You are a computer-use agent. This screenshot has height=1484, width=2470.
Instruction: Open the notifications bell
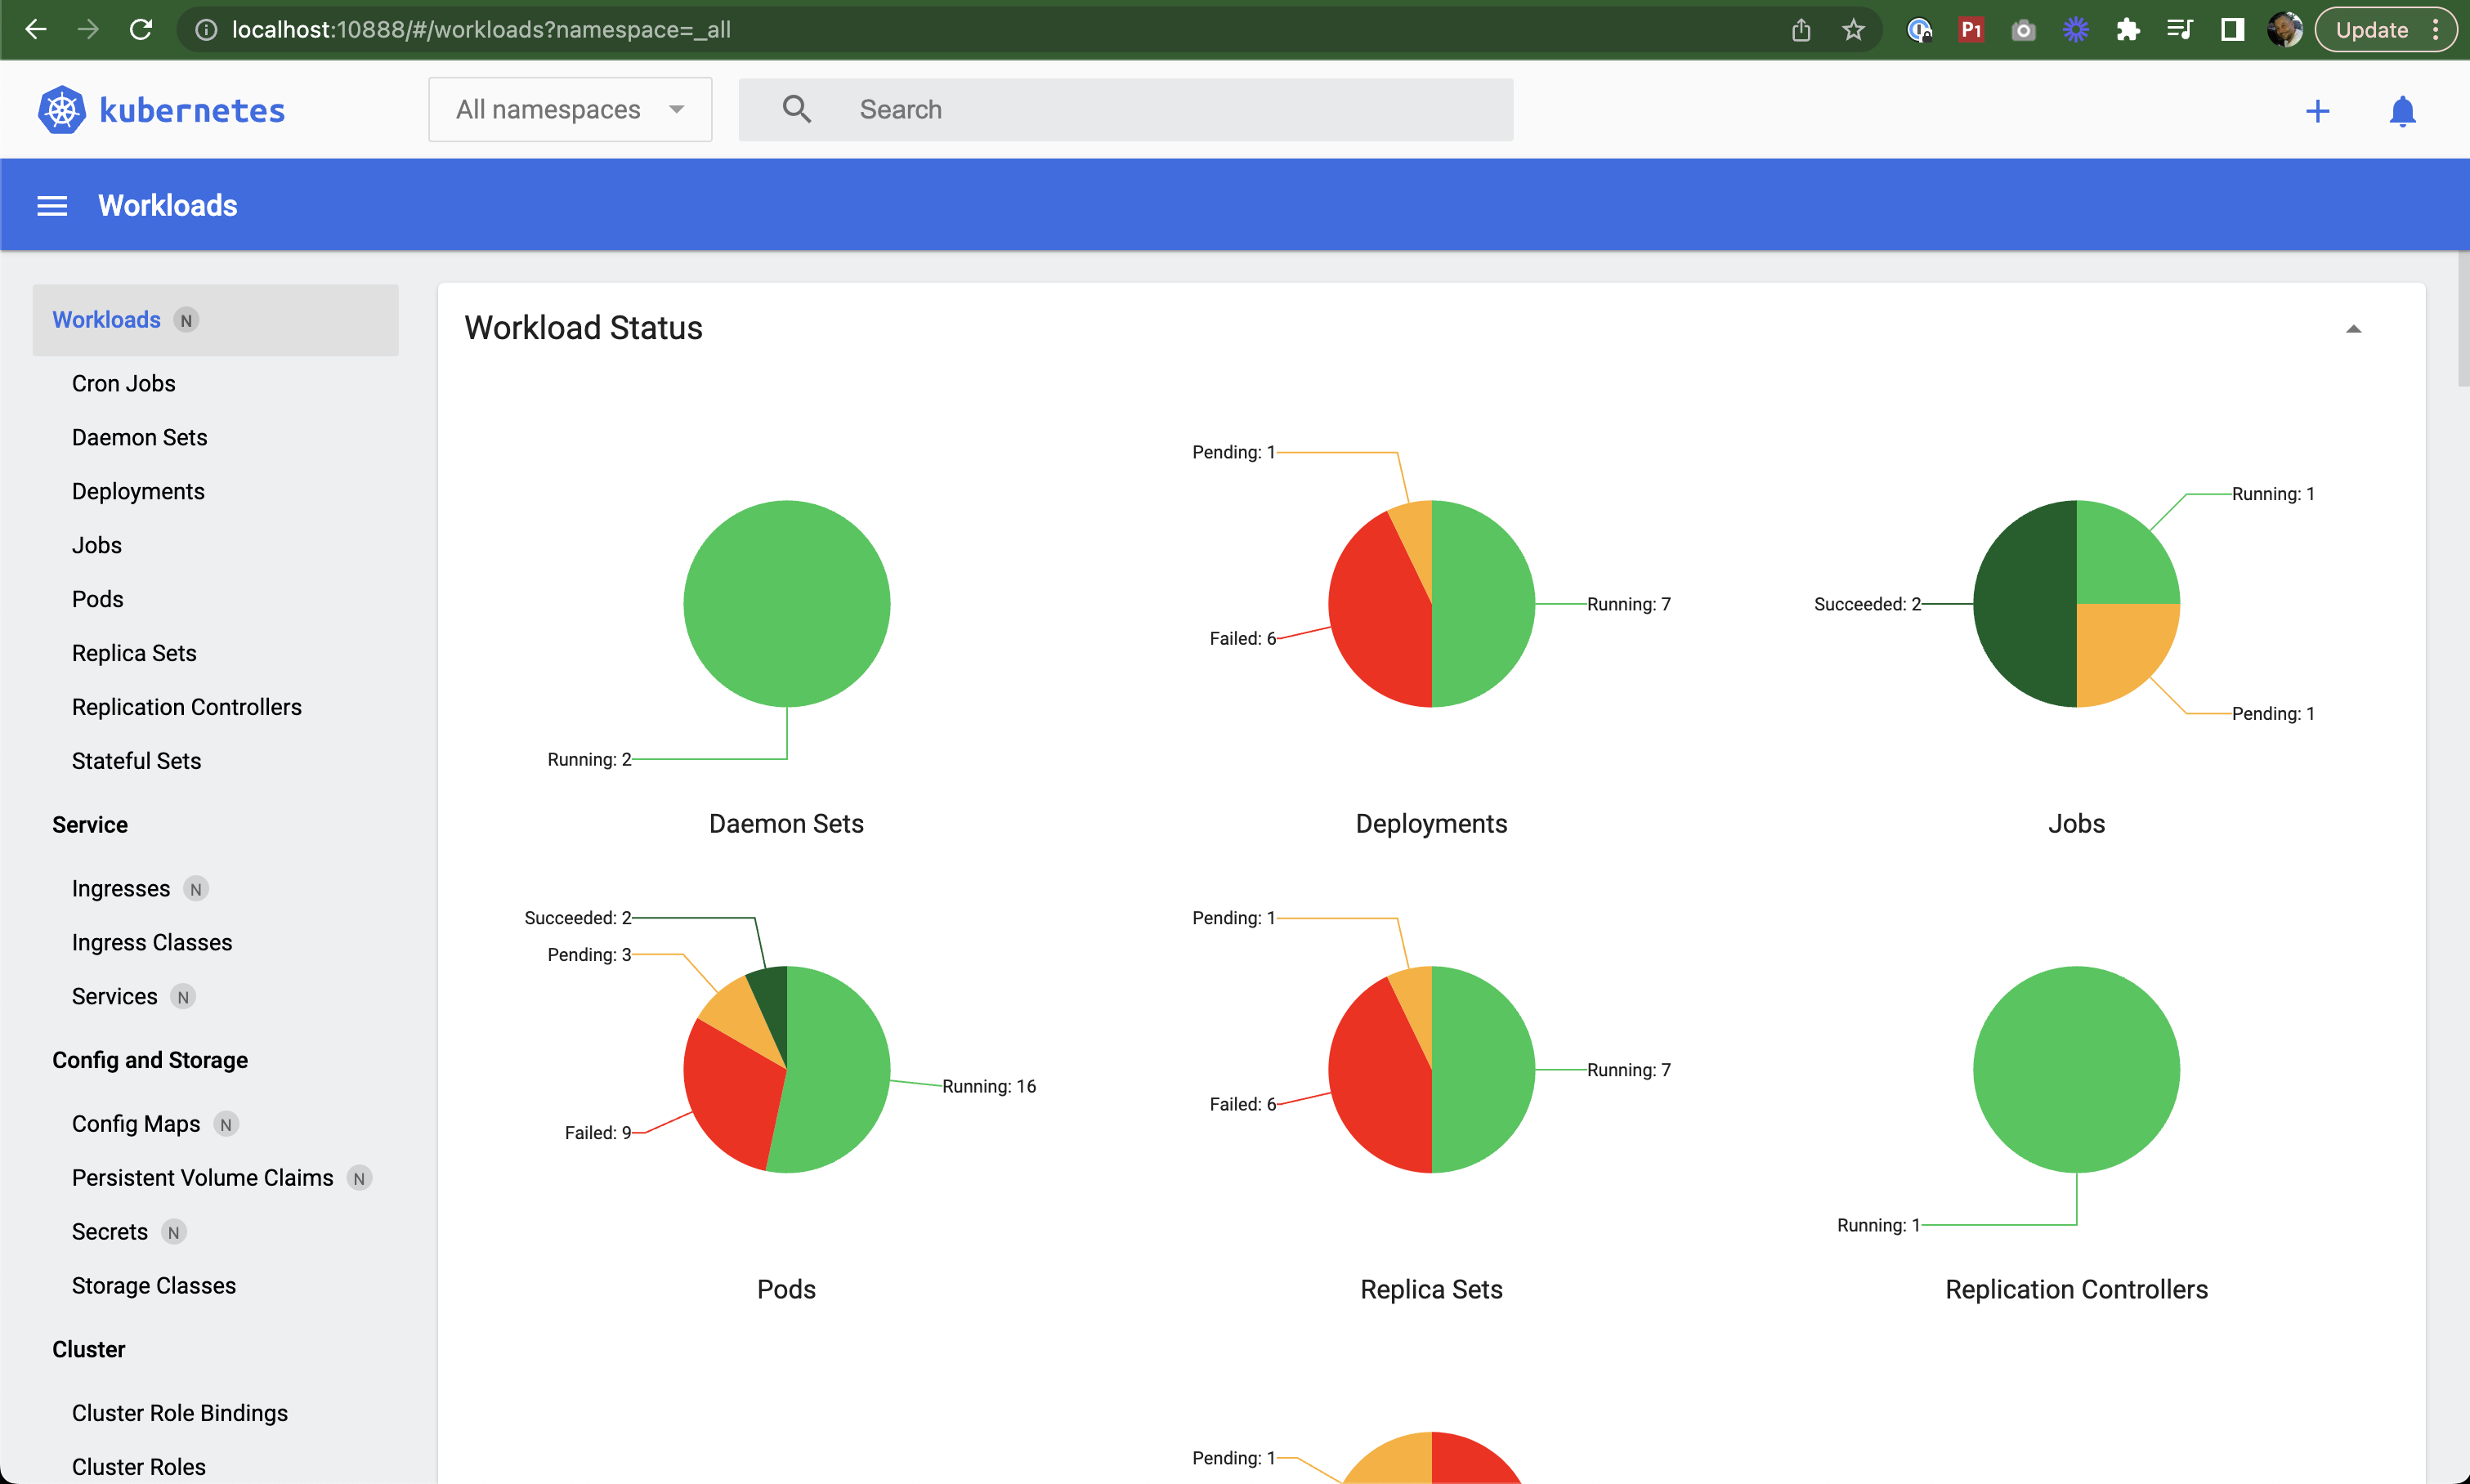[2402, 111]
